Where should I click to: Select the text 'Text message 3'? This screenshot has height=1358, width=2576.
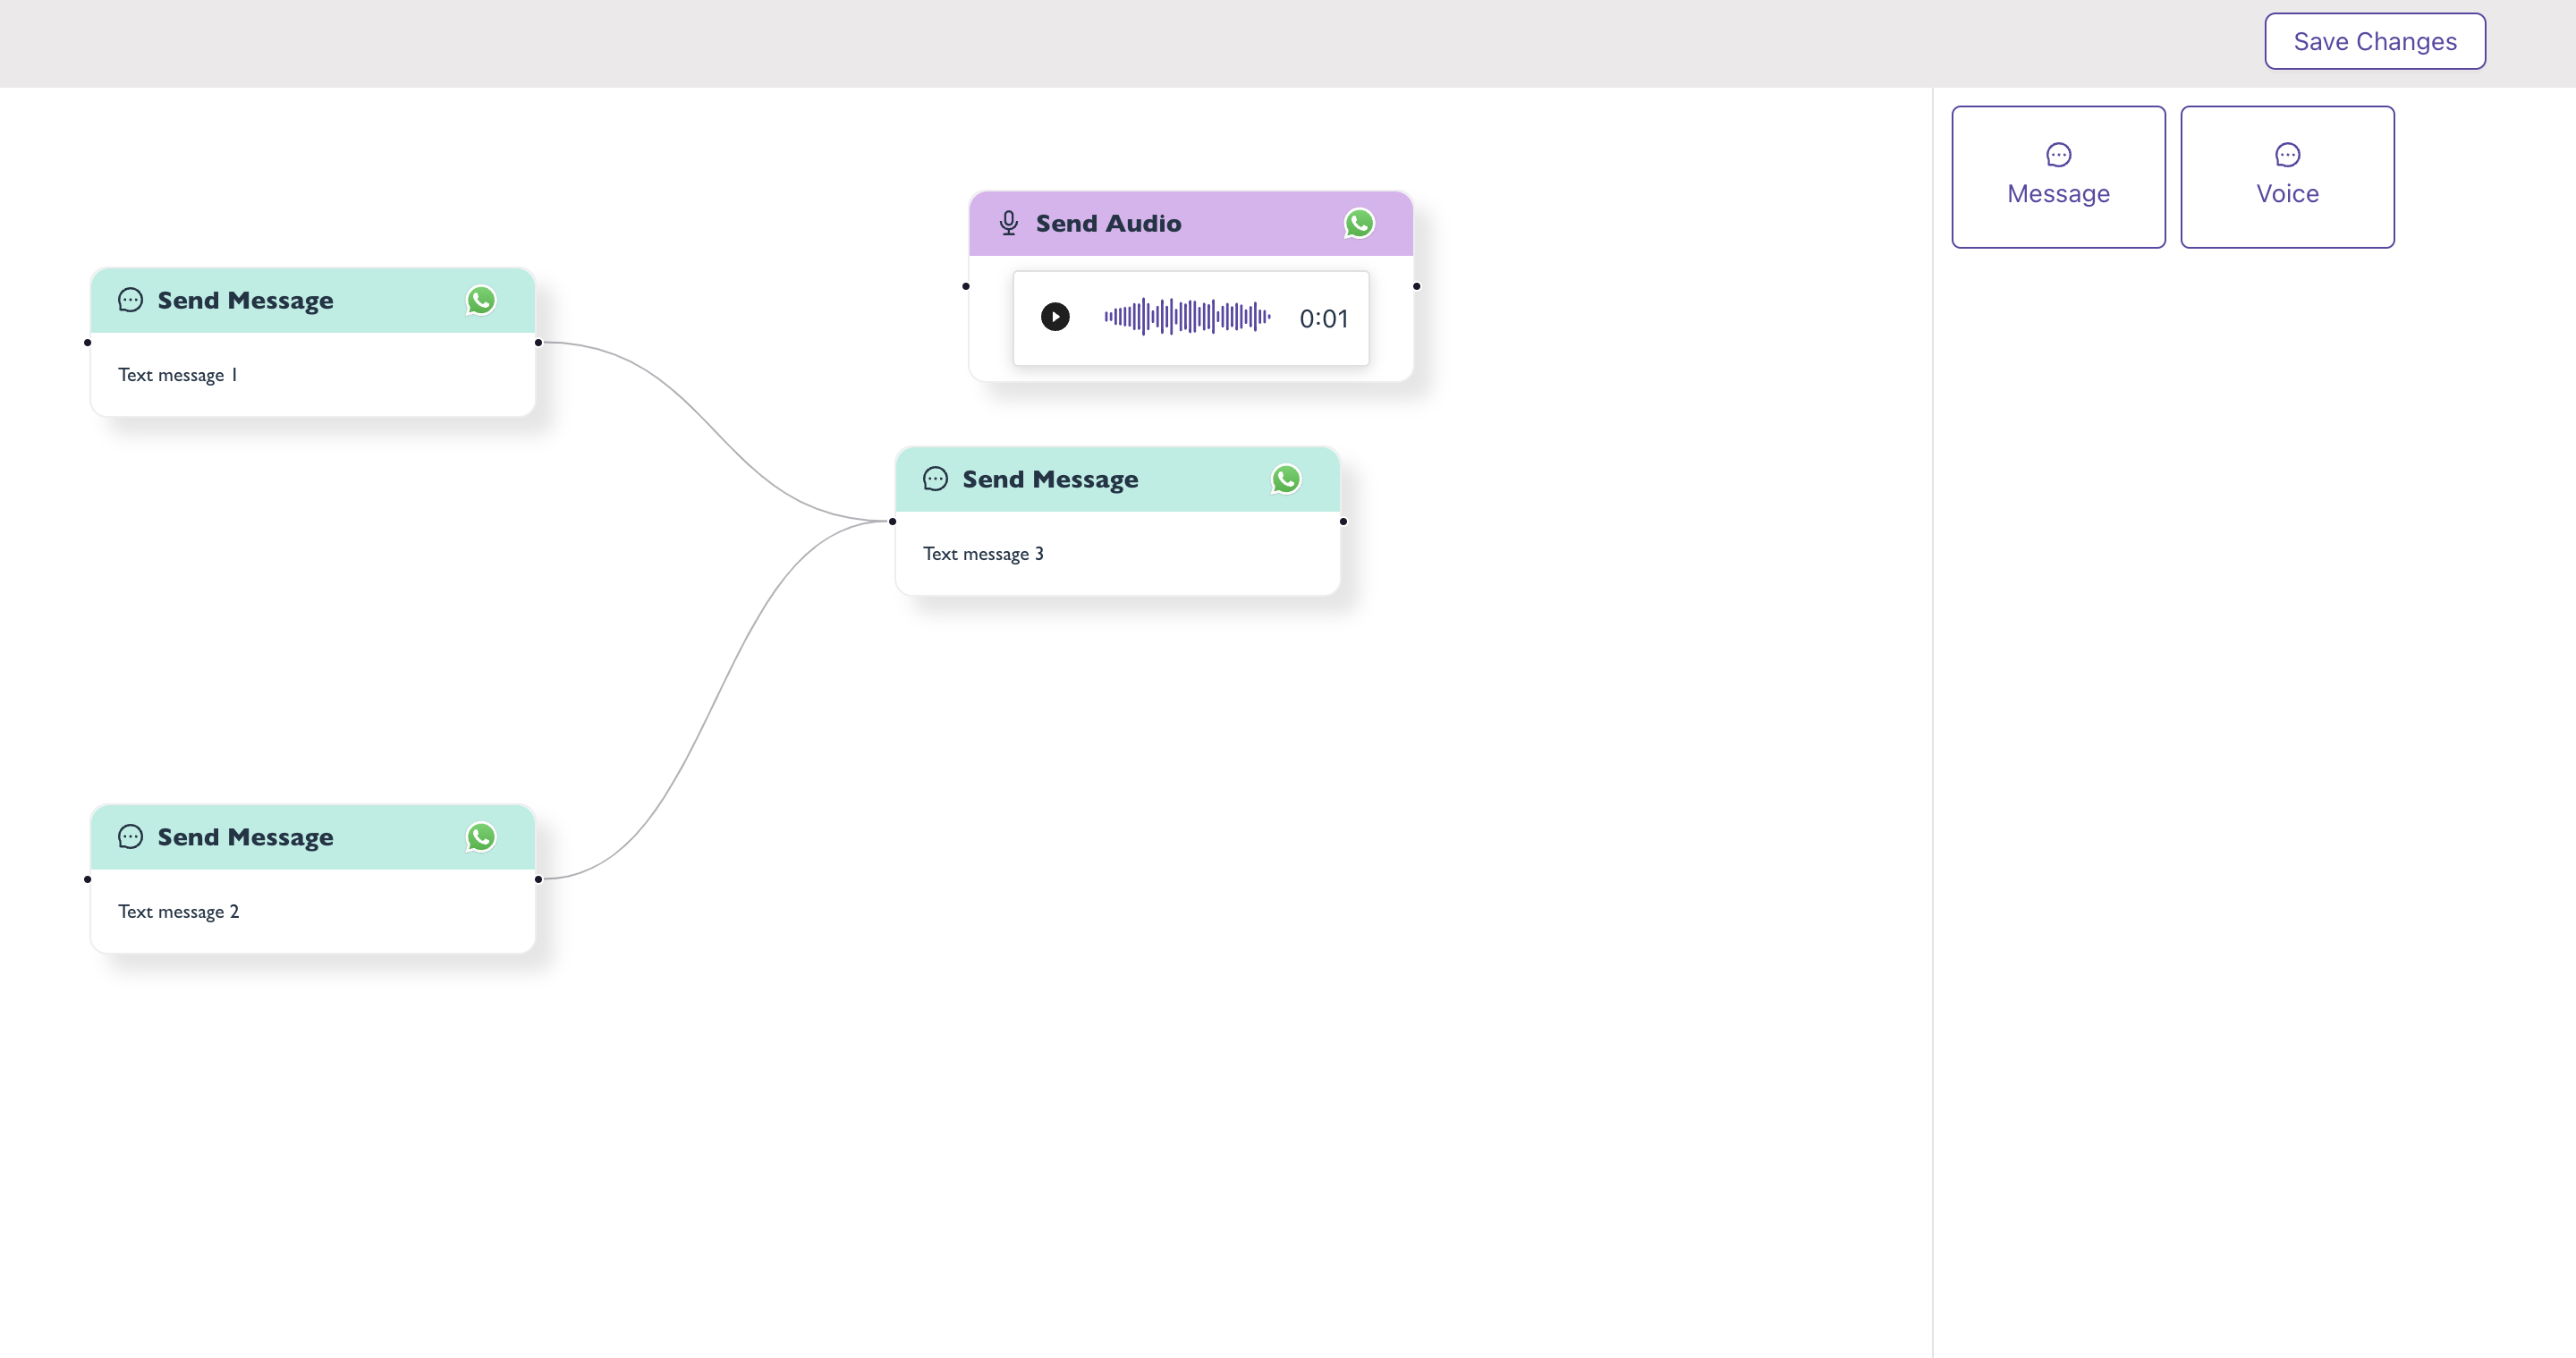(x=983, y=554)
